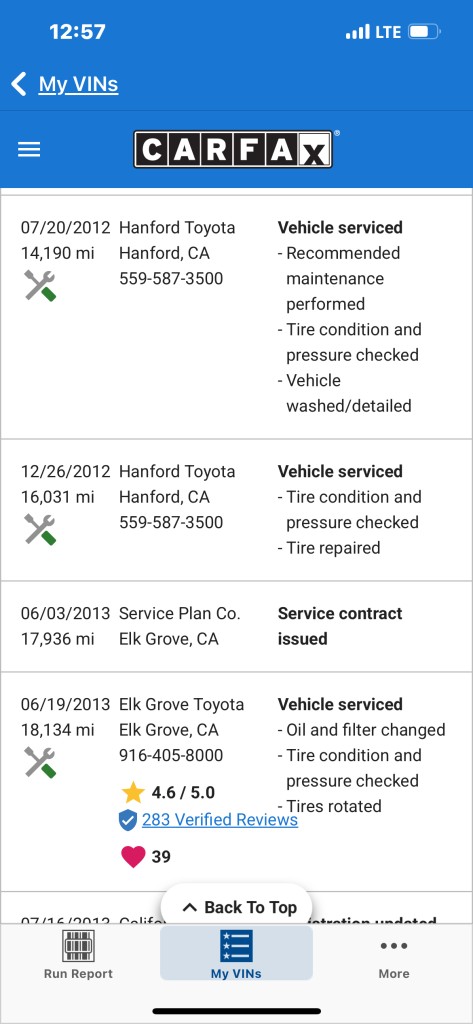Tap the 4.6 / 5.0 rating text

click(183, 793)
